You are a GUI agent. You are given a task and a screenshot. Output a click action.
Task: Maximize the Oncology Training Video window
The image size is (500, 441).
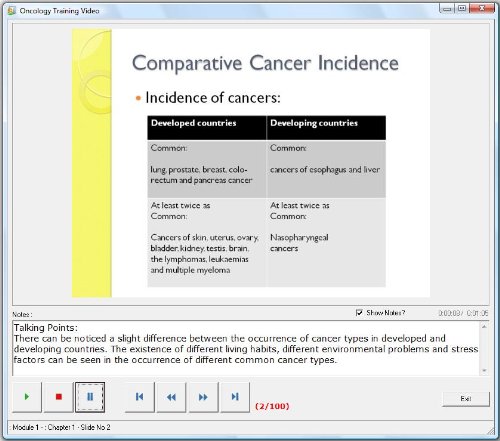click(x=462, y=9)
